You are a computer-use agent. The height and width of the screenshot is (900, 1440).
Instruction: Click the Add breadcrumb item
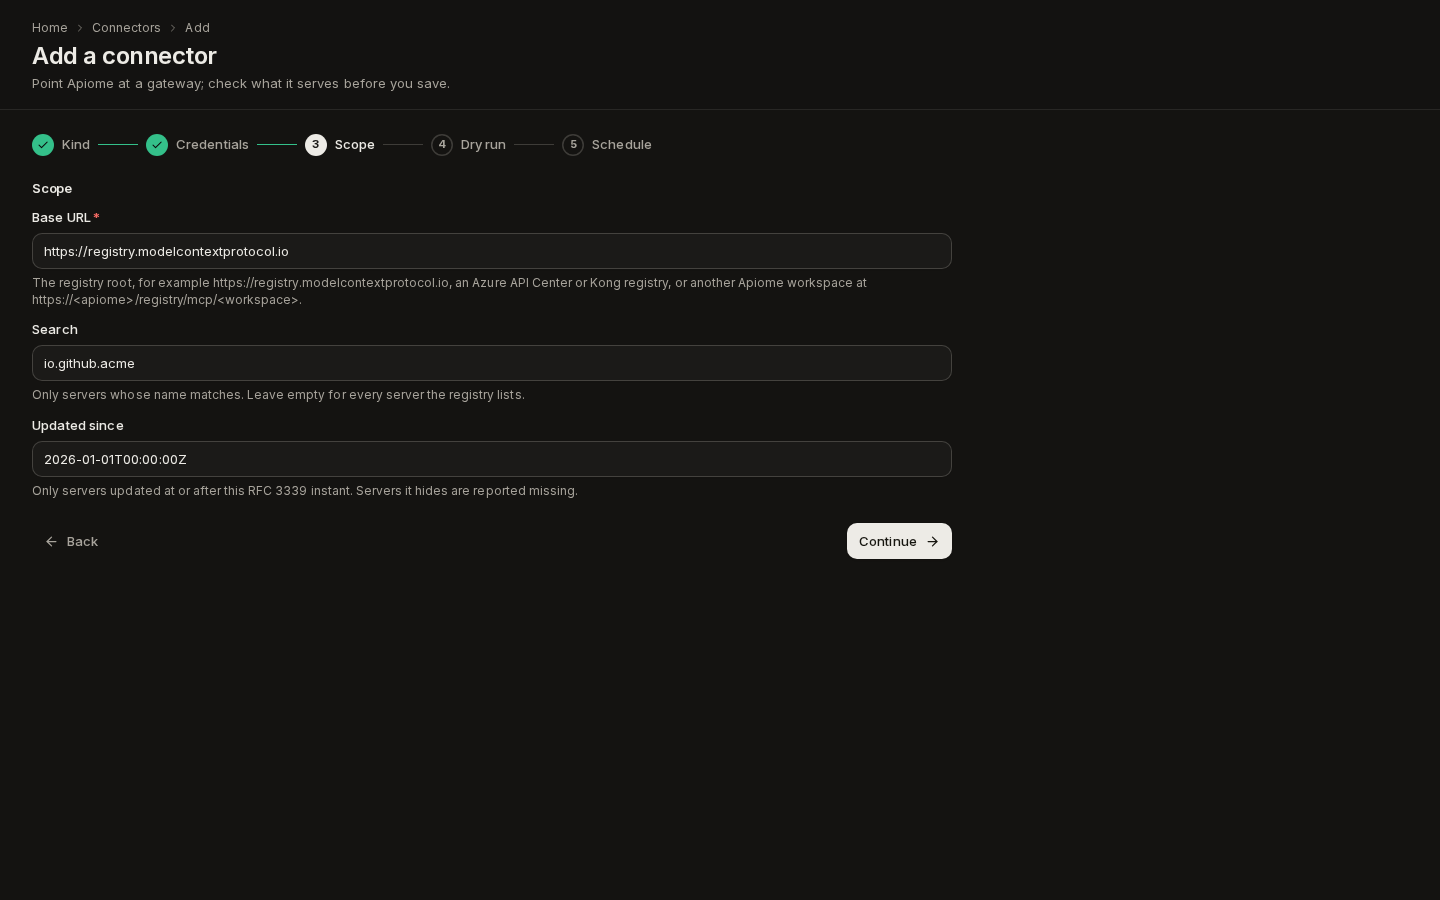[197, 28]
